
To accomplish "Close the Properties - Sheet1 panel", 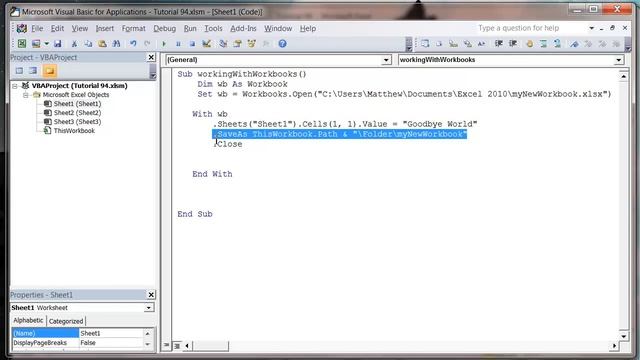I will [x=151, y=295].
